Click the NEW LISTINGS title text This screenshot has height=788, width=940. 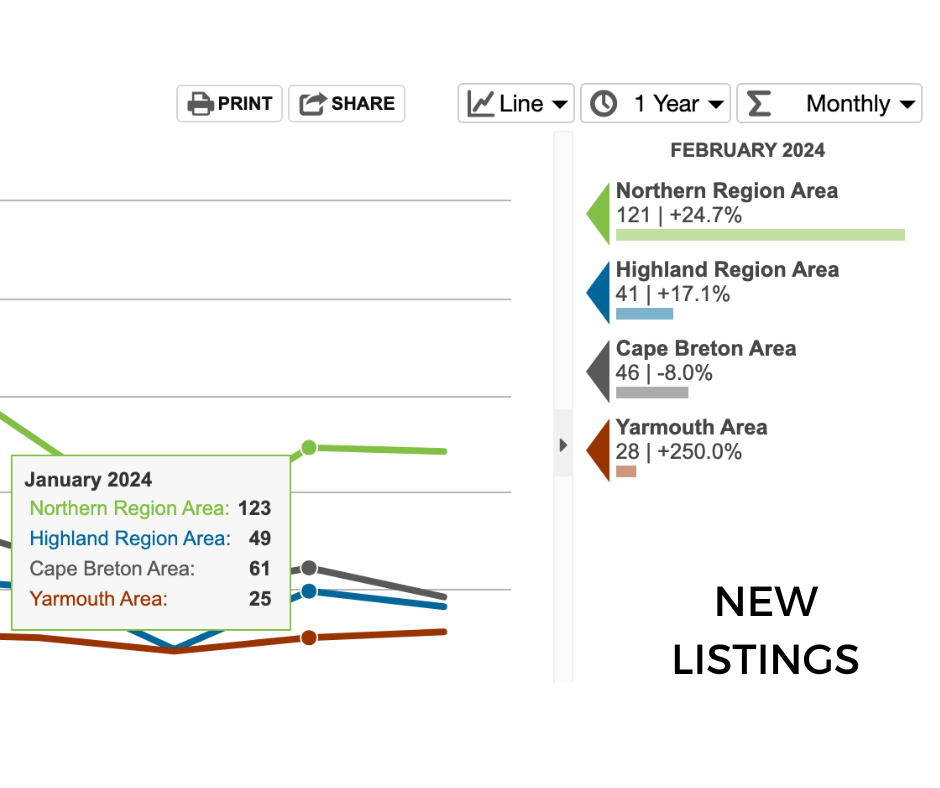766,630
